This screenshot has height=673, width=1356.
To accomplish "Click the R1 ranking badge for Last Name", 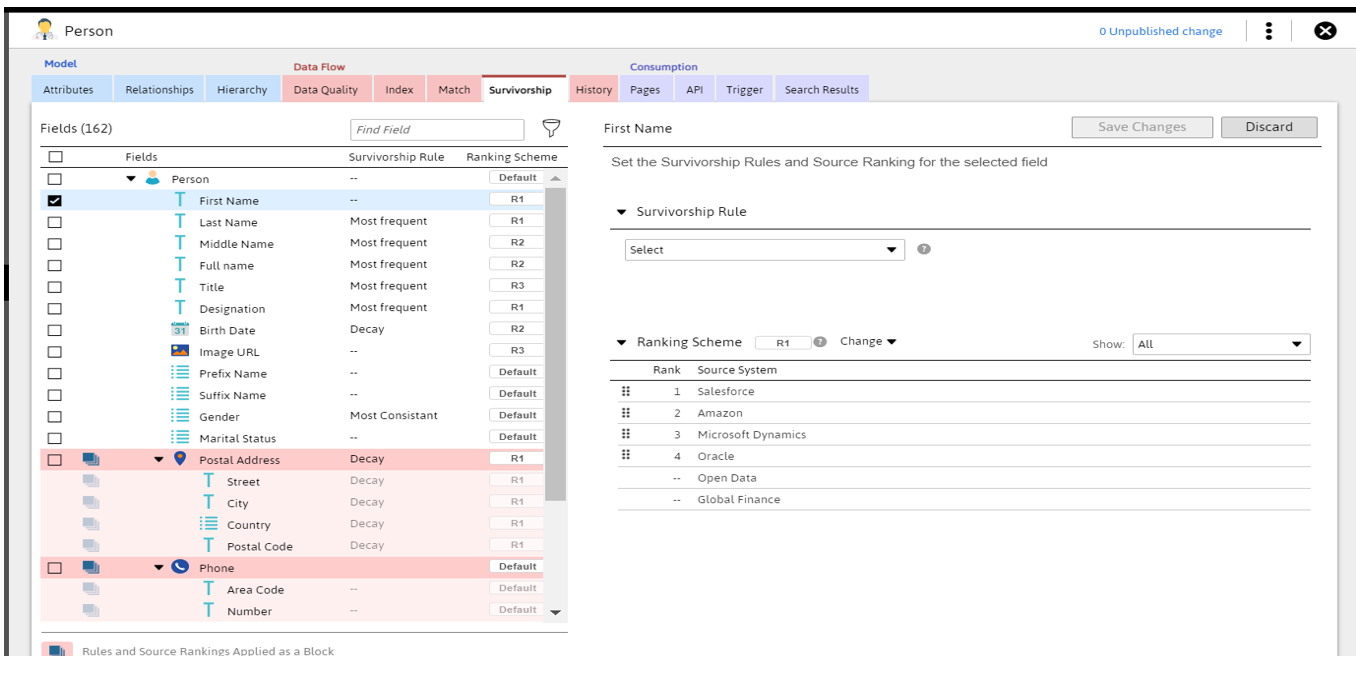I will [517, 221].
